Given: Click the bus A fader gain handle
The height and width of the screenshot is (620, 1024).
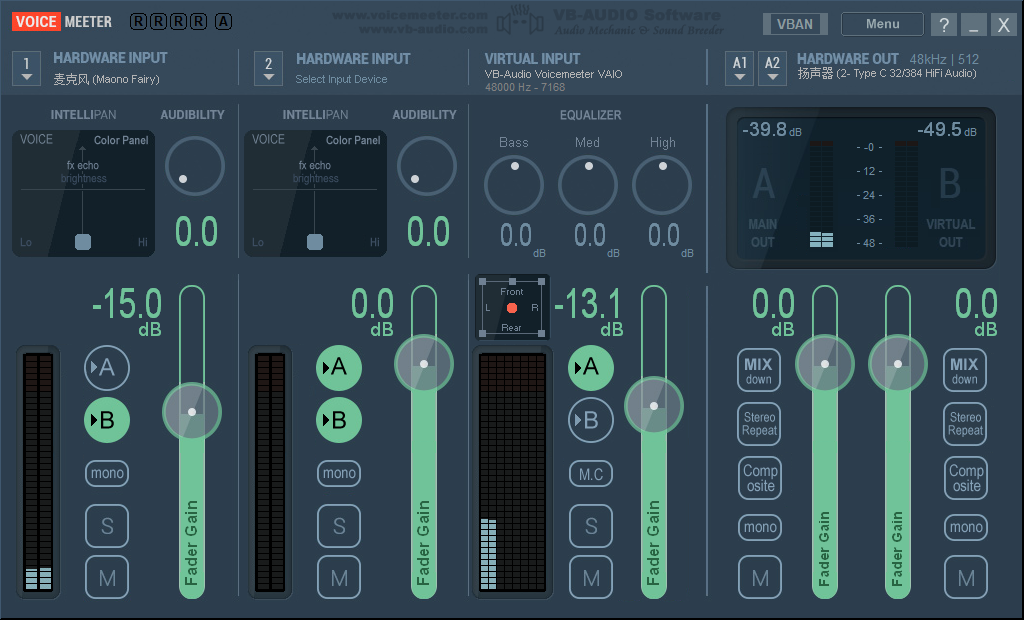Looking at the screenshot, I should pyautogui.click(x=825, y=364).
